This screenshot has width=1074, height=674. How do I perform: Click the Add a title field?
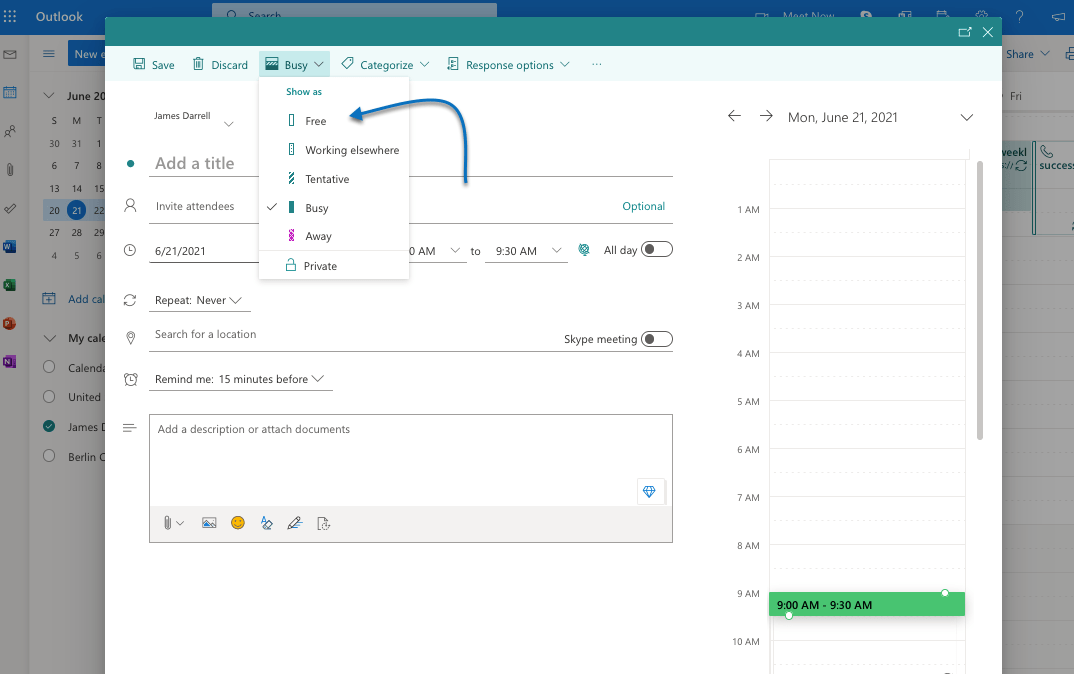tap(410, 163)
